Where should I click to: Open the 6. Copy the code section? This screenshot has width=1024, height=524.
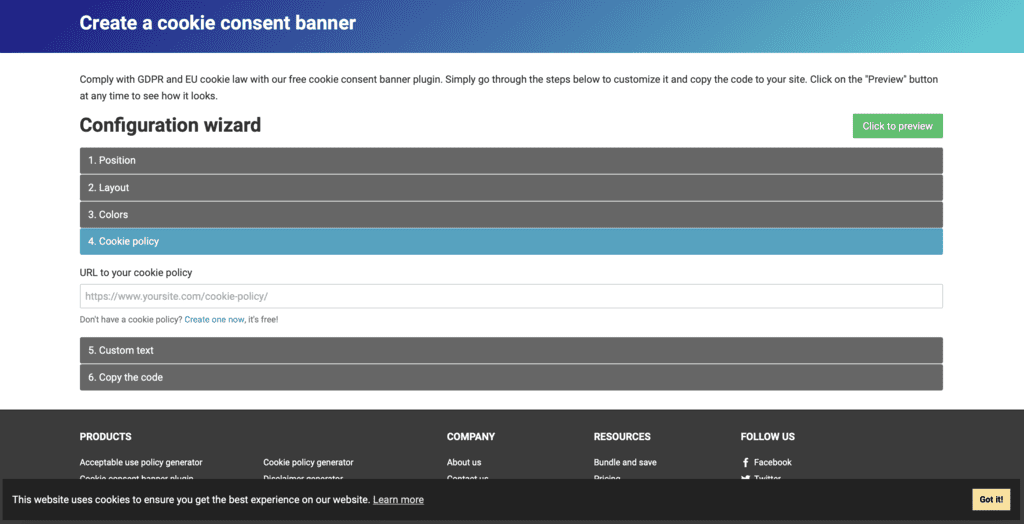(510, 378)
